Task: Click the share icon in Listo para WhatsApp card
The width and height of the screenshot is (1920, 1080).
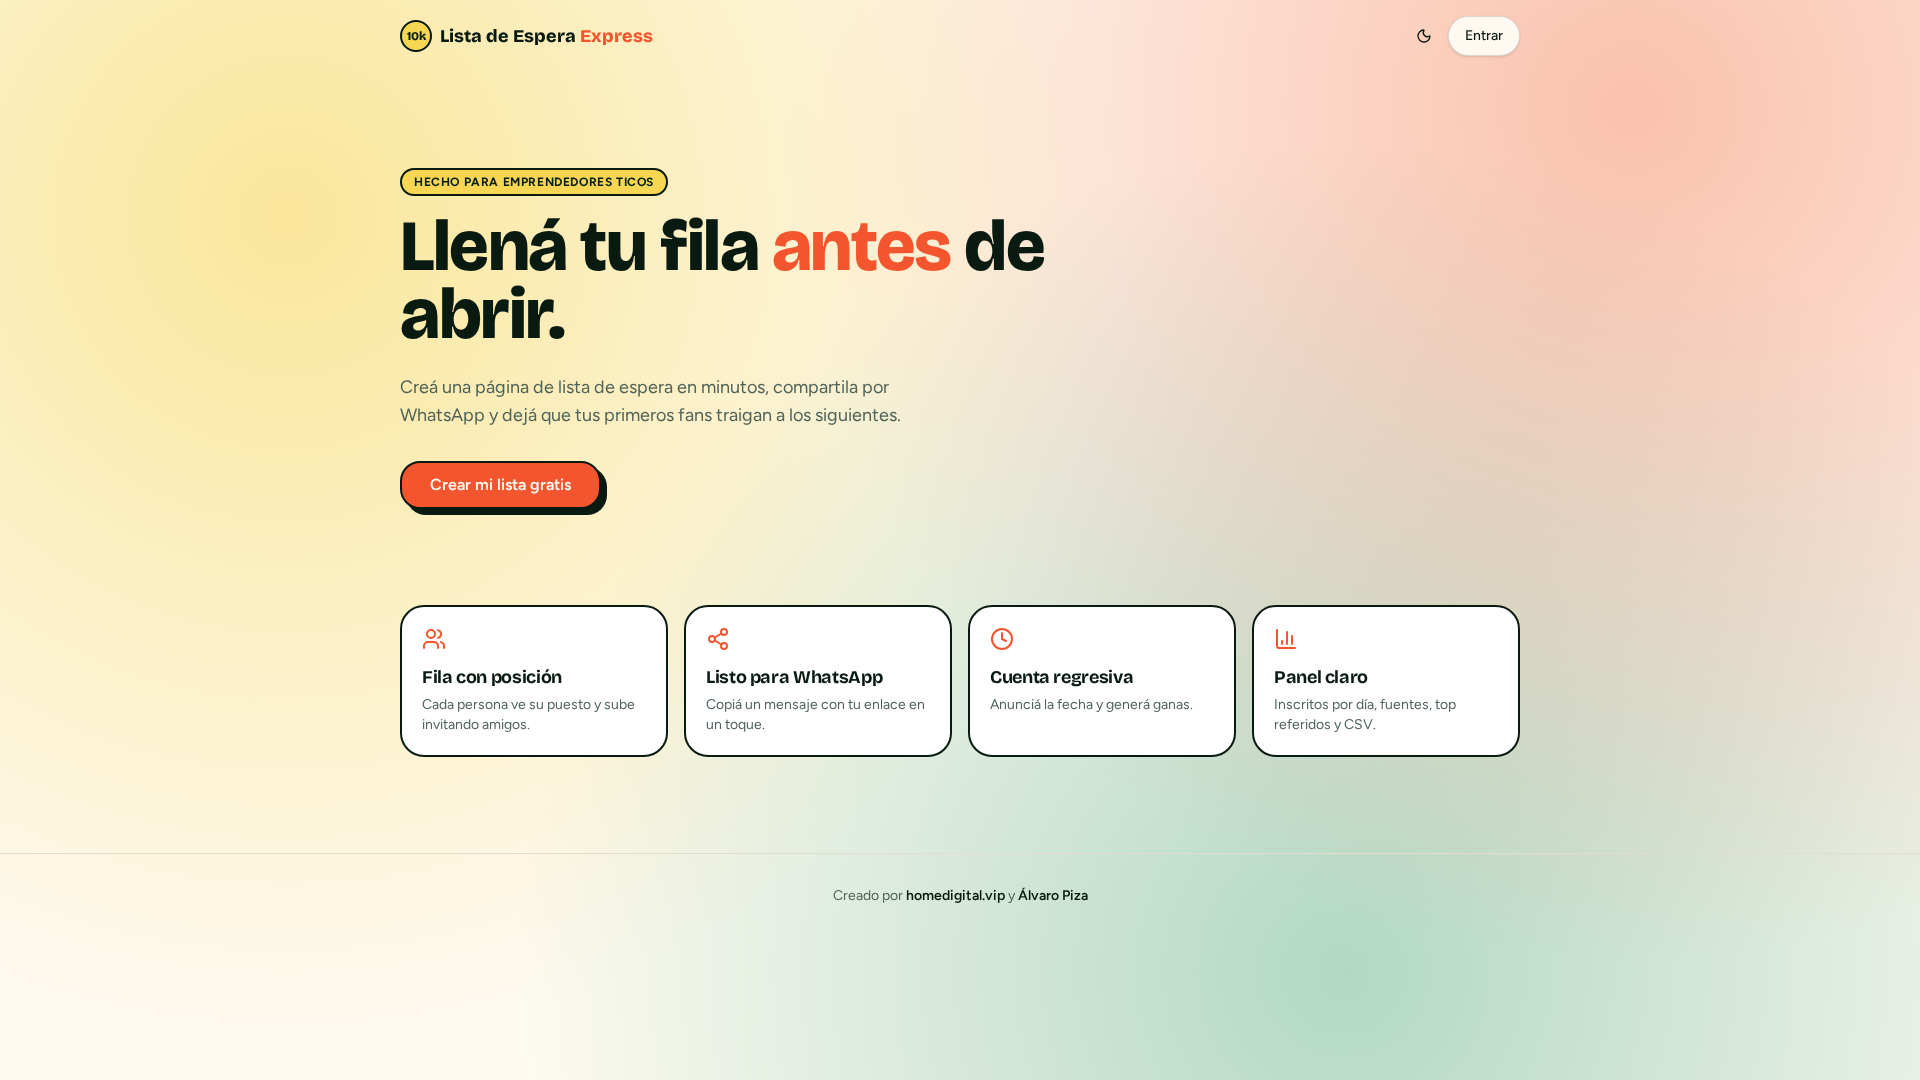Action: pos(718,639)
